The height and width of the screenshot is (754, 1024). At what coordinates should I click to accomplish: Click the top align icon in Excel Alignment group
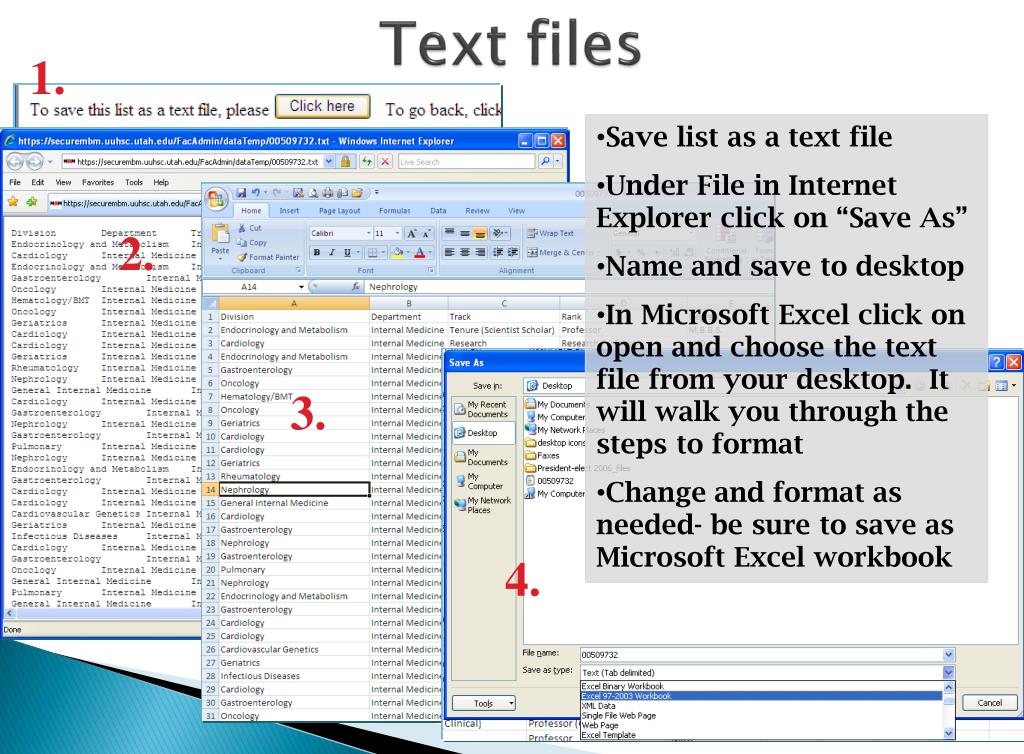449,233
